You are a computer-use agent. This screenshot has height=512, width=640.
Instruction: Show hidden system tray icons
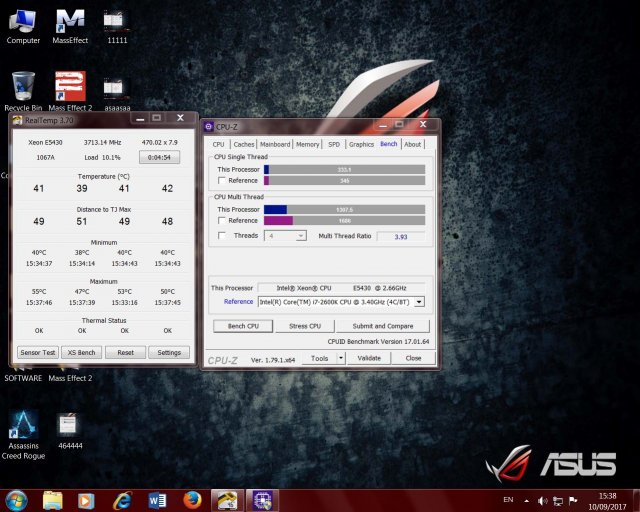[x=526, y=499]
